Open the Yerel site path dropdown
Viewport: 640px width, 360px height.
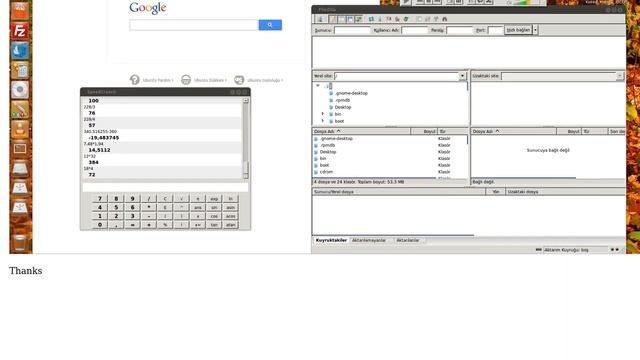[x=462, y=76]
